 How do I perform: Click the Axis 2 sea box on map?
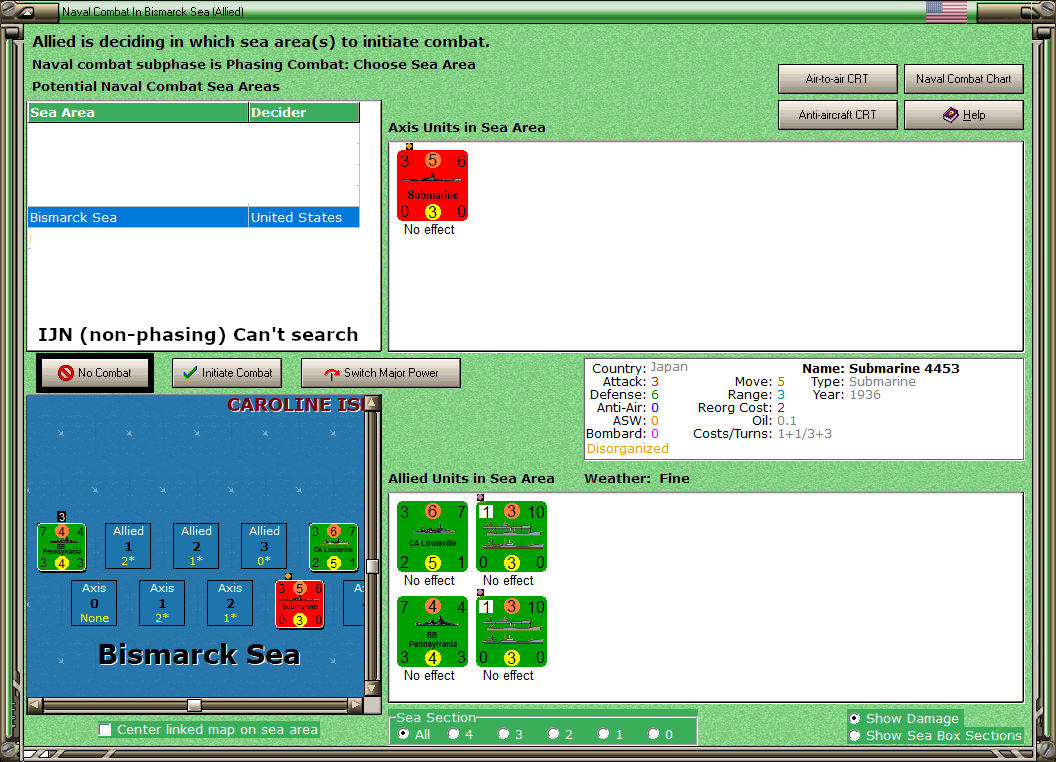(230, 603)
